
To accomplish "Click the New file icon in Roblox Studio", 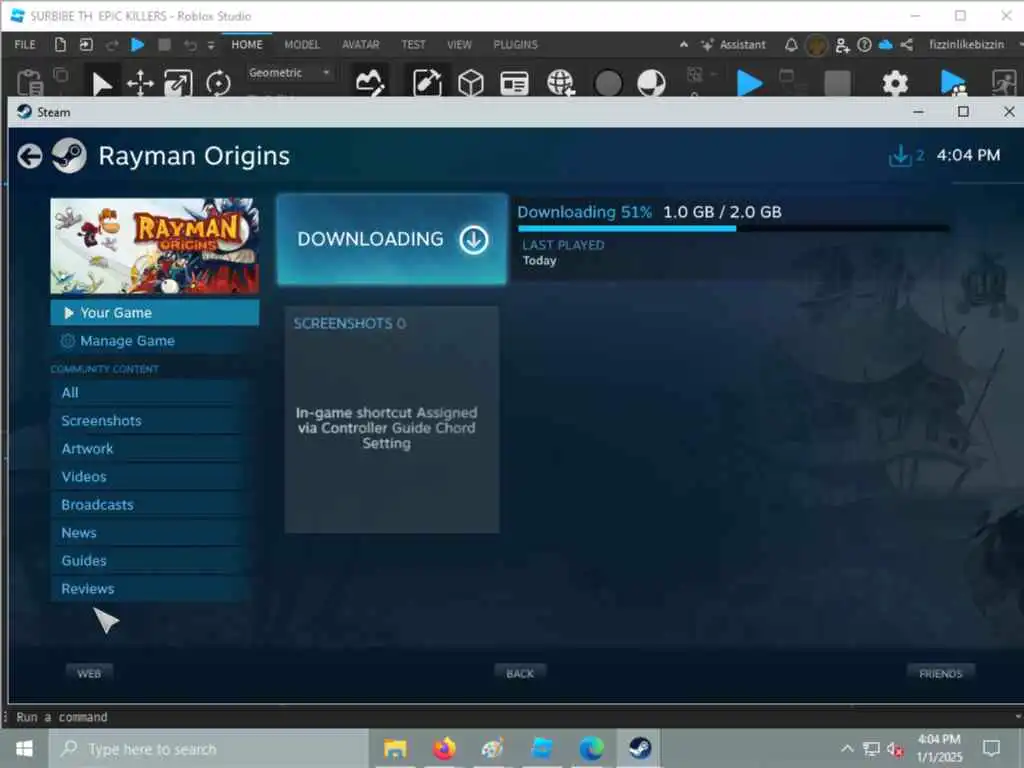I will pos(60,44).
